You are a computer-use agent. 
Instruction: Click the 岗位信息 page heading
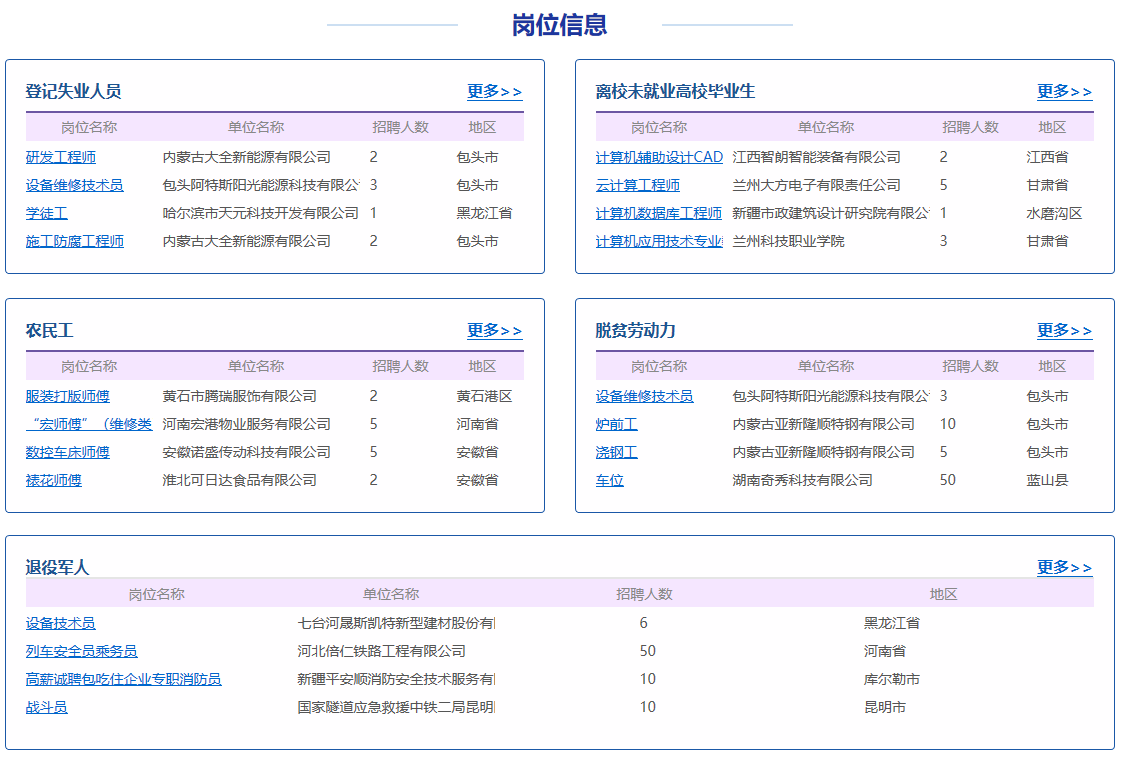(559, 25)
